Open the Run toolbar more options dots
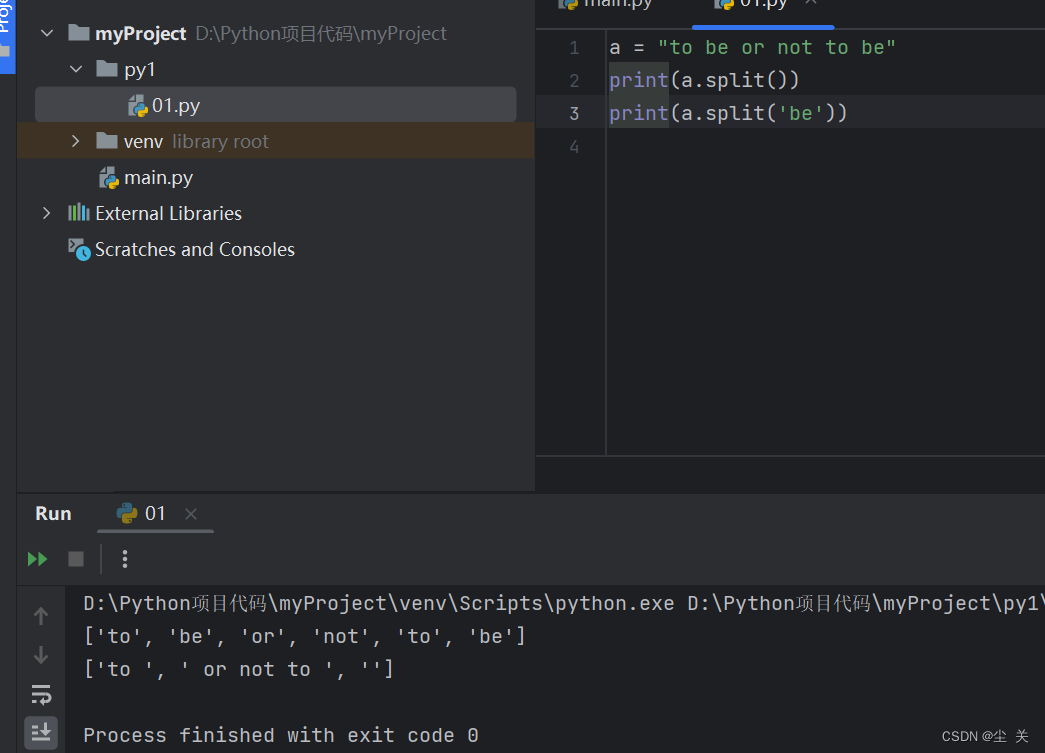Screen dimensions: 1045x753 [x=125, y=559]
